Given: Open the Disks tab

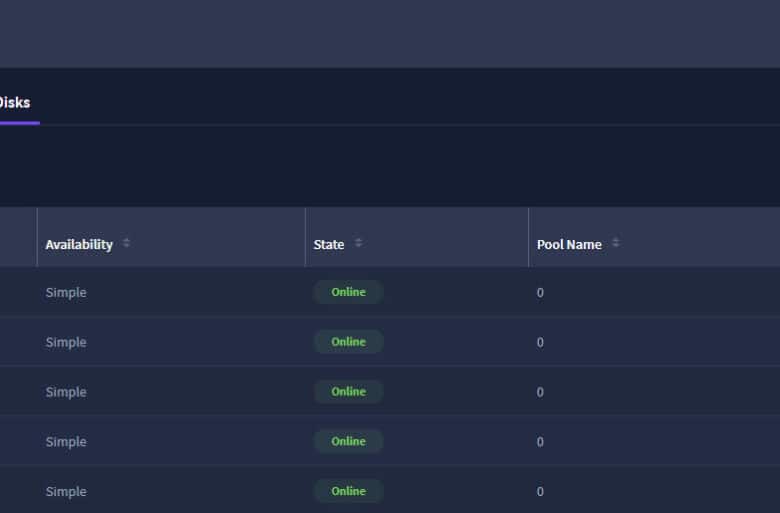Looking at the screenshot, I should click(x=14, y=103).
